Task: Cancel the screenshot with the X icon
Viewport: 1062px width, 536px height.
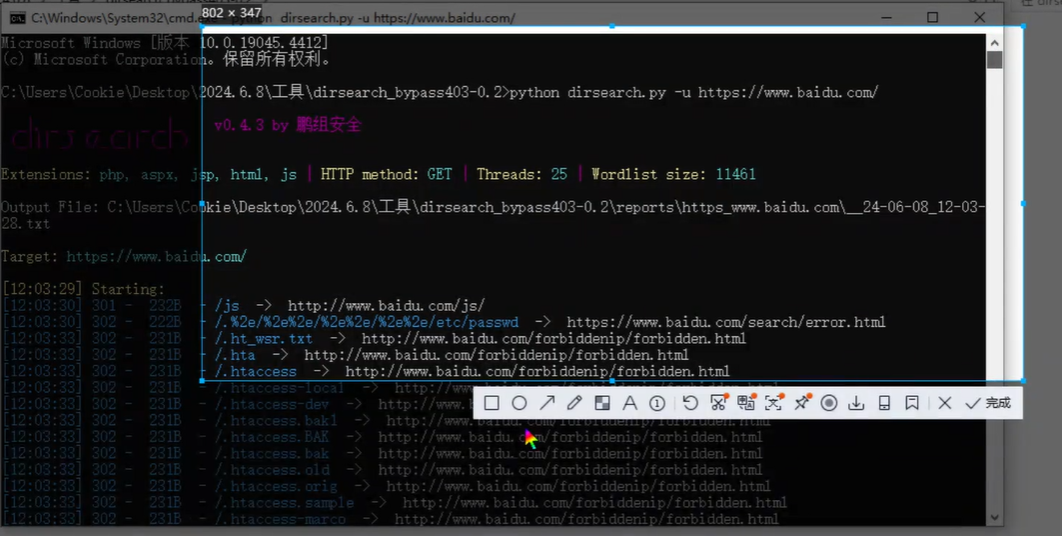Action: [x=945, y=403]
